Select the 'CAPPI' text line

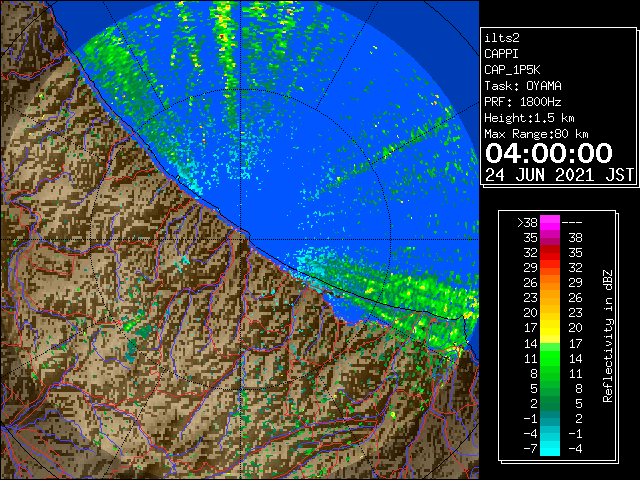point(501,54)
